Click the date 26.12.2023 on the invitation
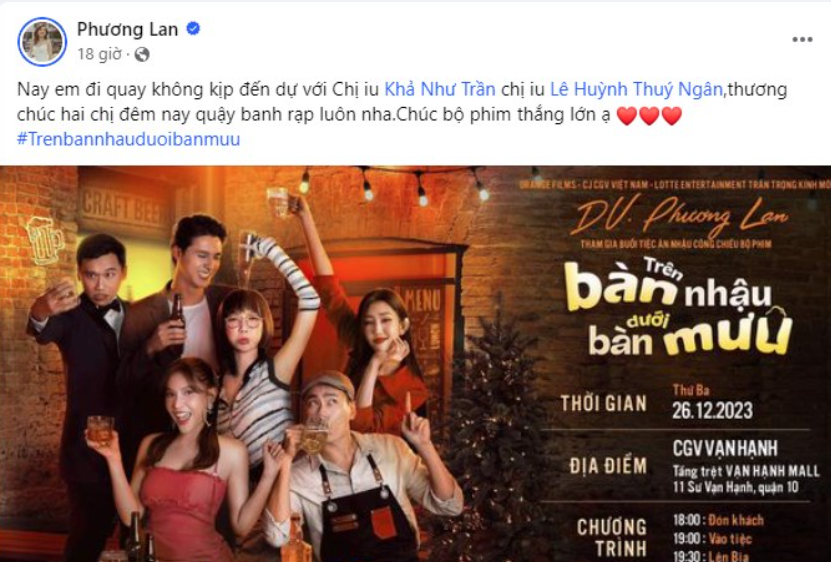 pos(712,411)
